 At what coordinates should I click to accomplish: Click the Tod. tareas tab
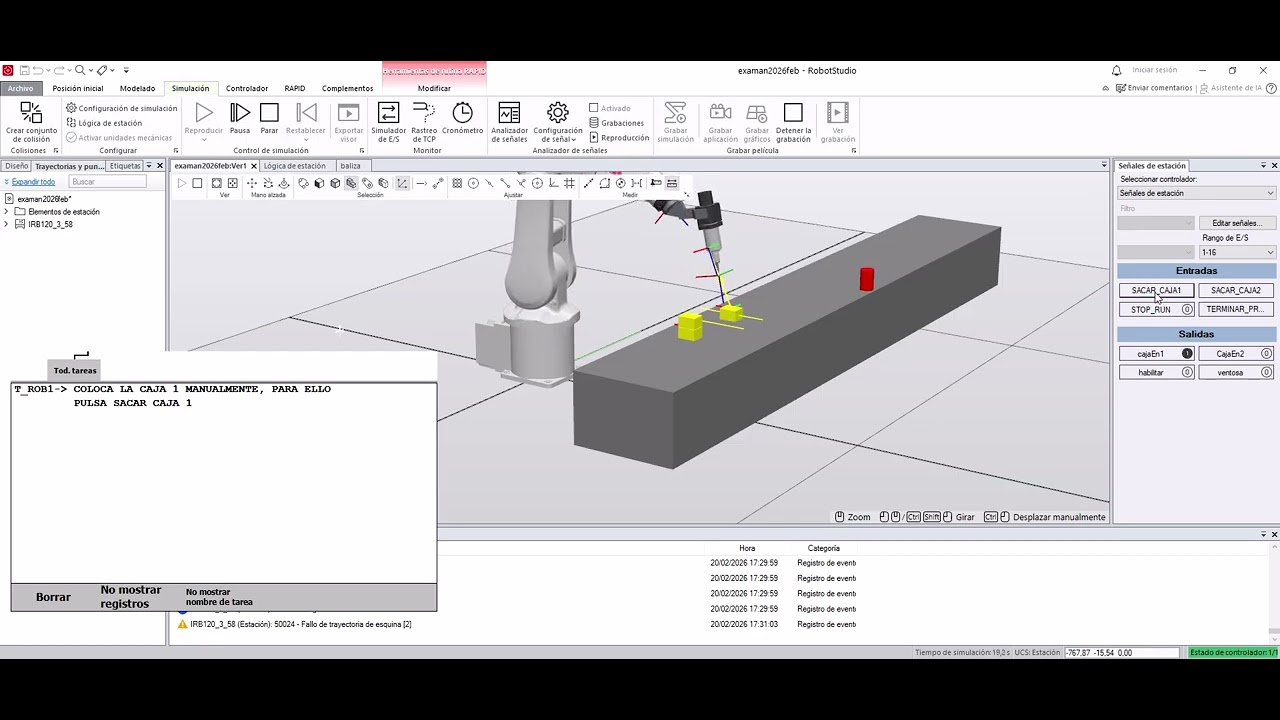pos(75,370)
